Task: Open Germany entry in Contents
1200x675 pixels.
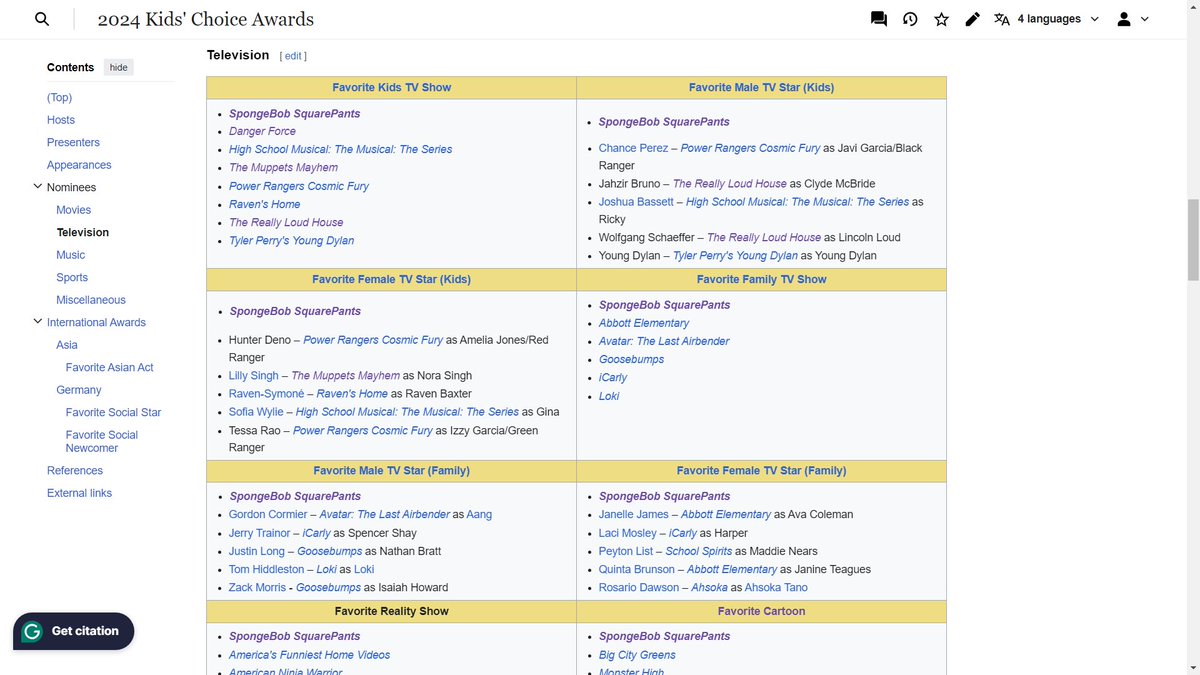Action: [79, 390]
